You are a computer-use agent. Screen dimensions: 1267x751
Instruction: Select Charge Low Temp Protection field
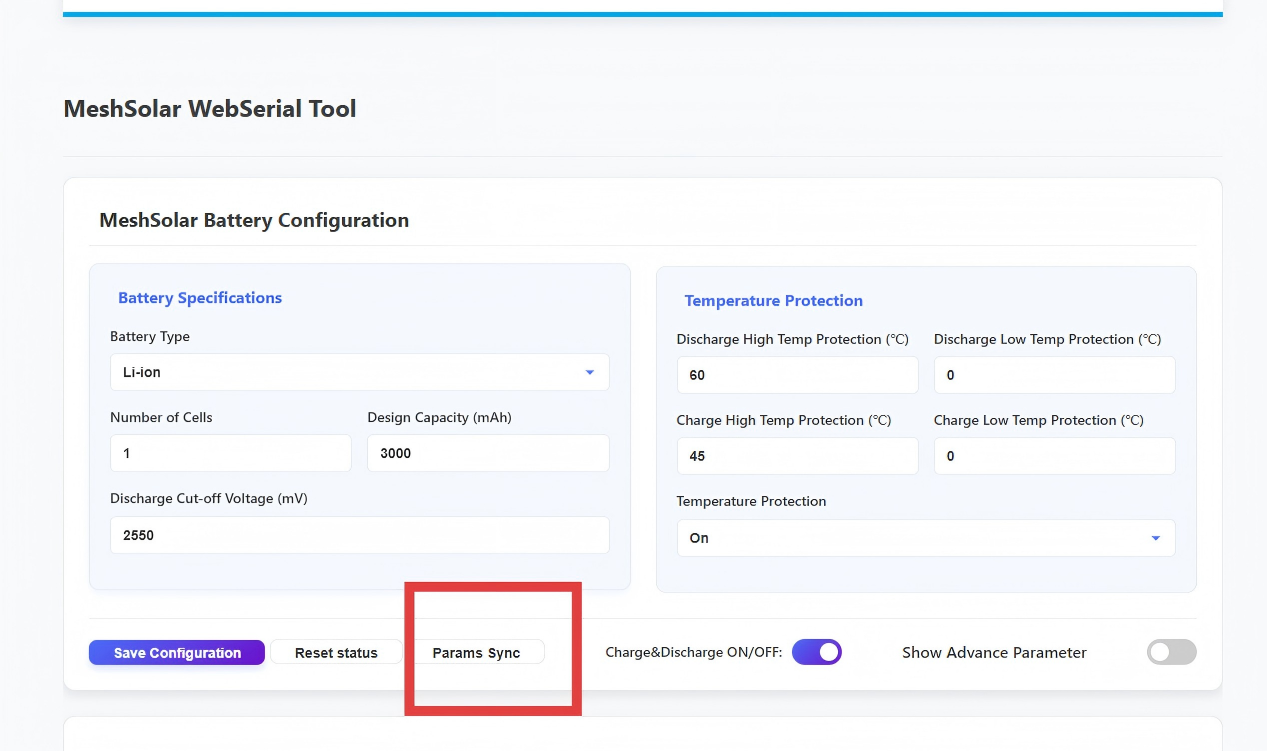pyautogui.click(x=1054, y=456)
